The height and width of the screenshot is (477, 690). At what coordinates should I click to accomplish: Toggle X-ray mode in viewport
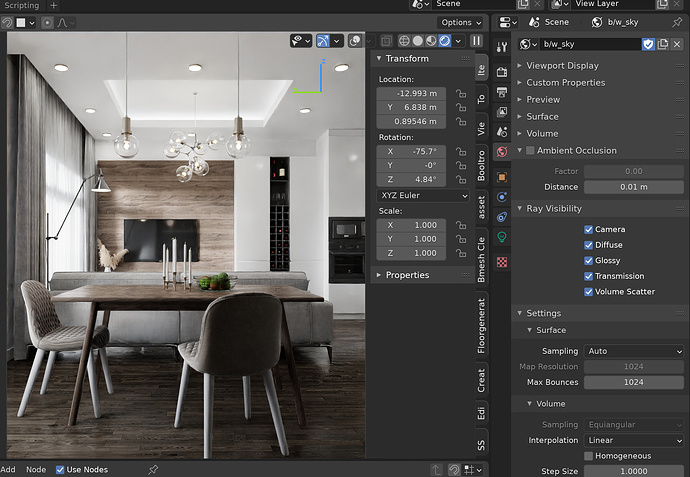(386, 41)
